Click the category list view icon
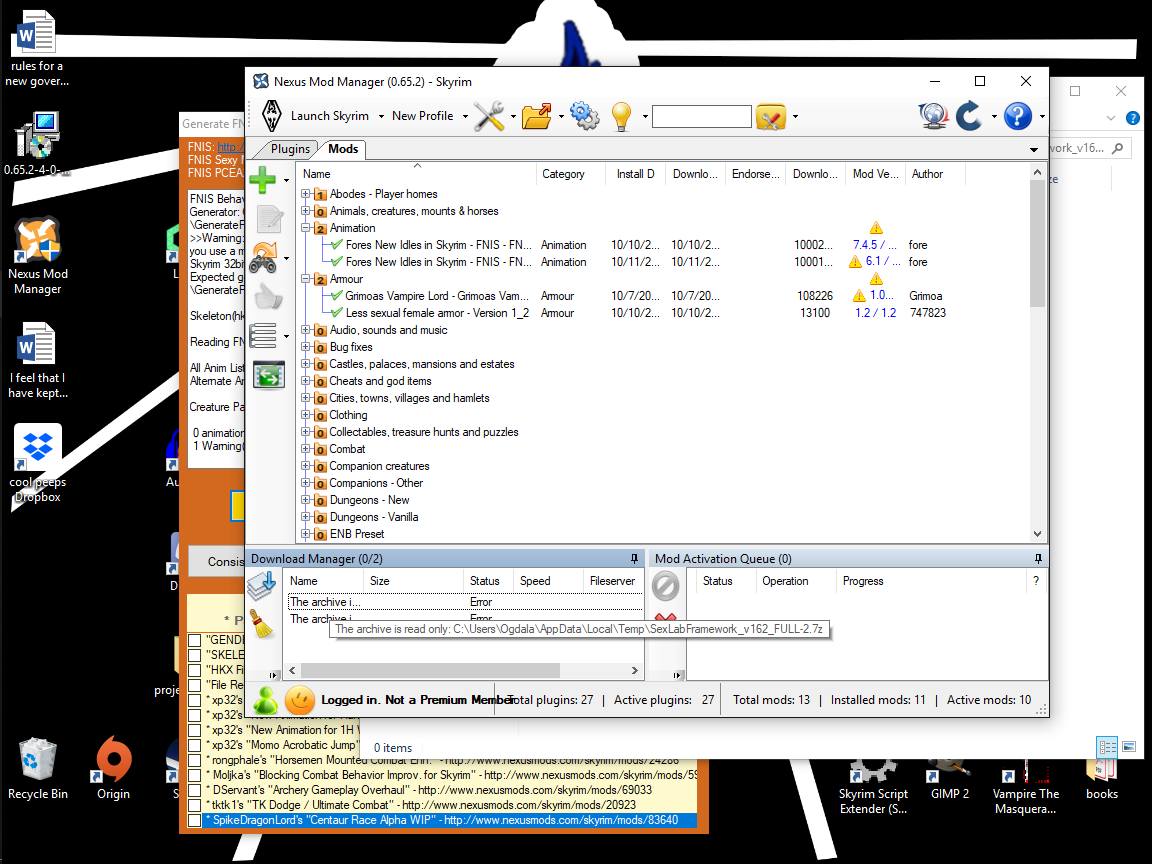The width and height of the screenshot is (1152, 864). point(263,336)
